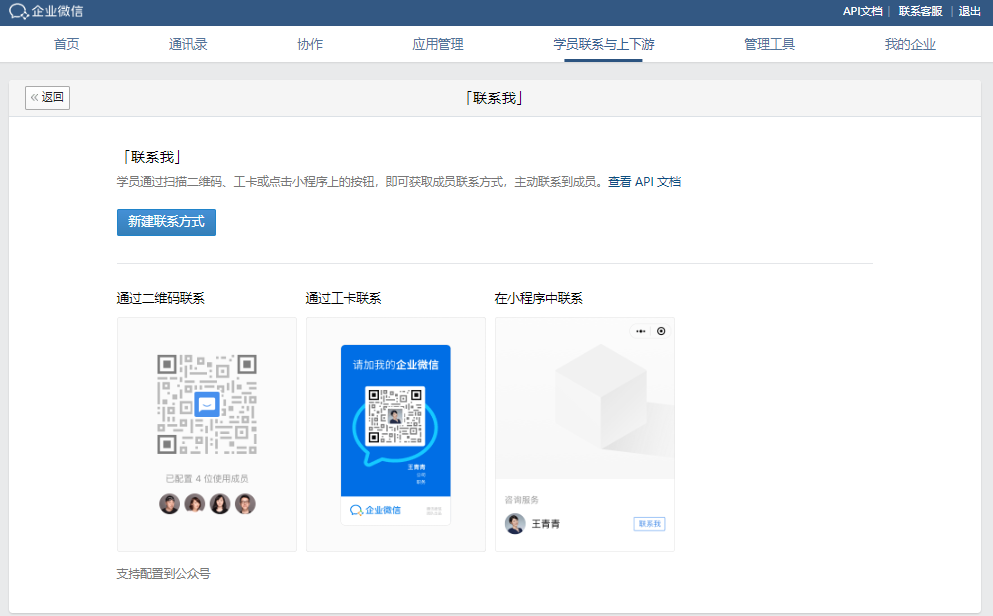Click the large QR code image
The image size is (993, 616).
click(207, 404)
